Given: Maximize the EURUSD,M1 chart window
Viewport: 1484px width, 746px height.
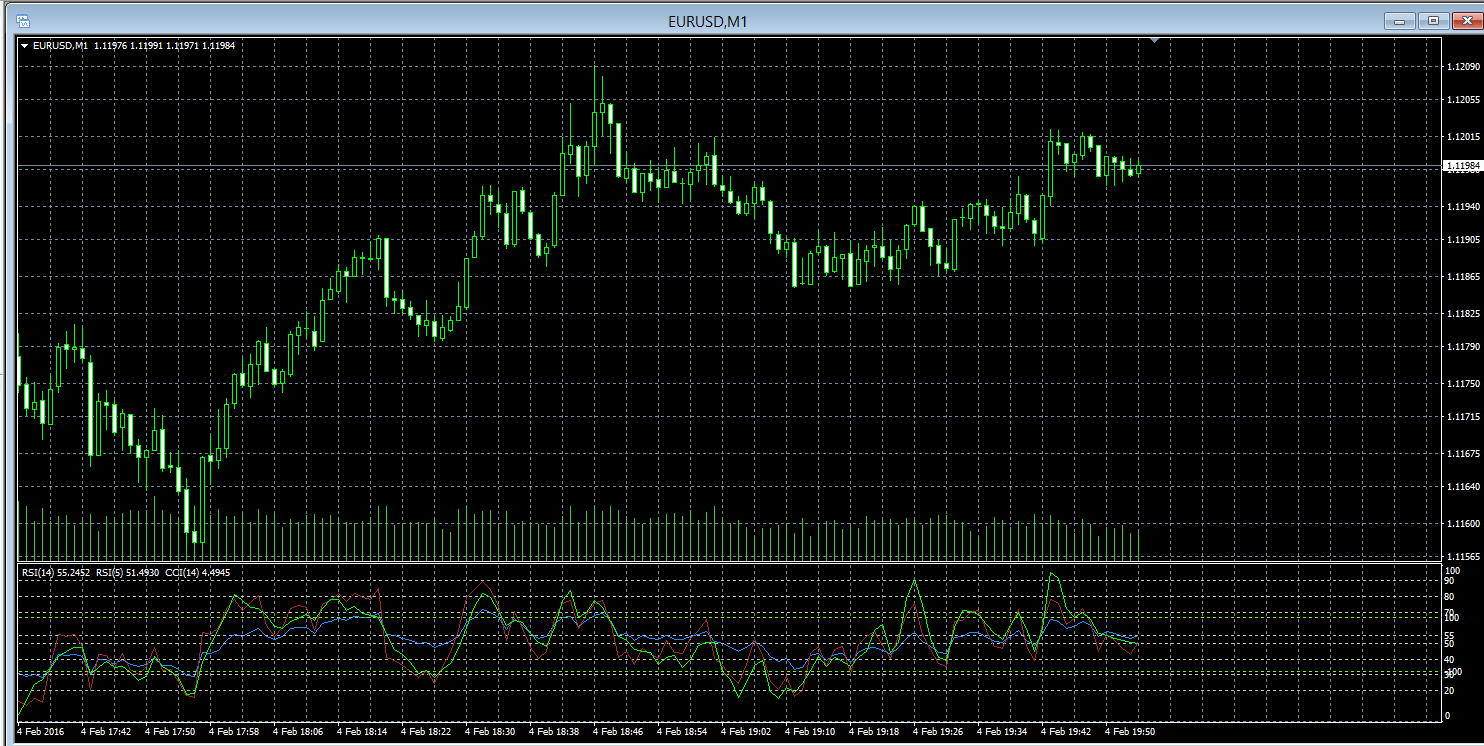Looking at the screenshot, I should (1433, 20).
